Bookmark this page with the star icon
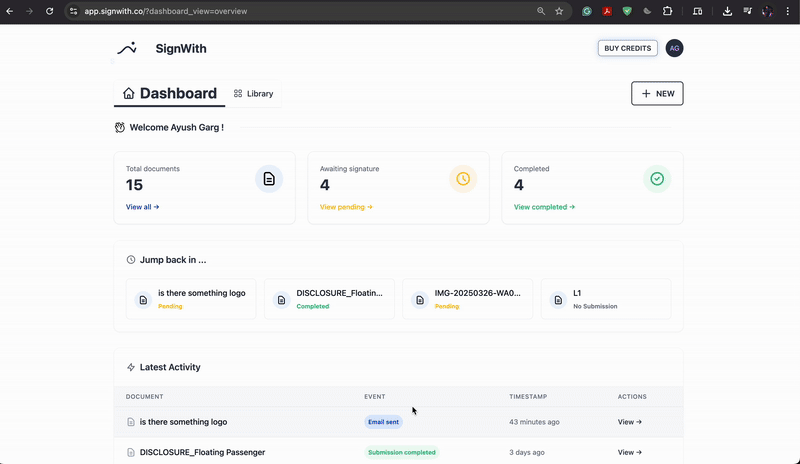800x464 pixels. (559, 11)
